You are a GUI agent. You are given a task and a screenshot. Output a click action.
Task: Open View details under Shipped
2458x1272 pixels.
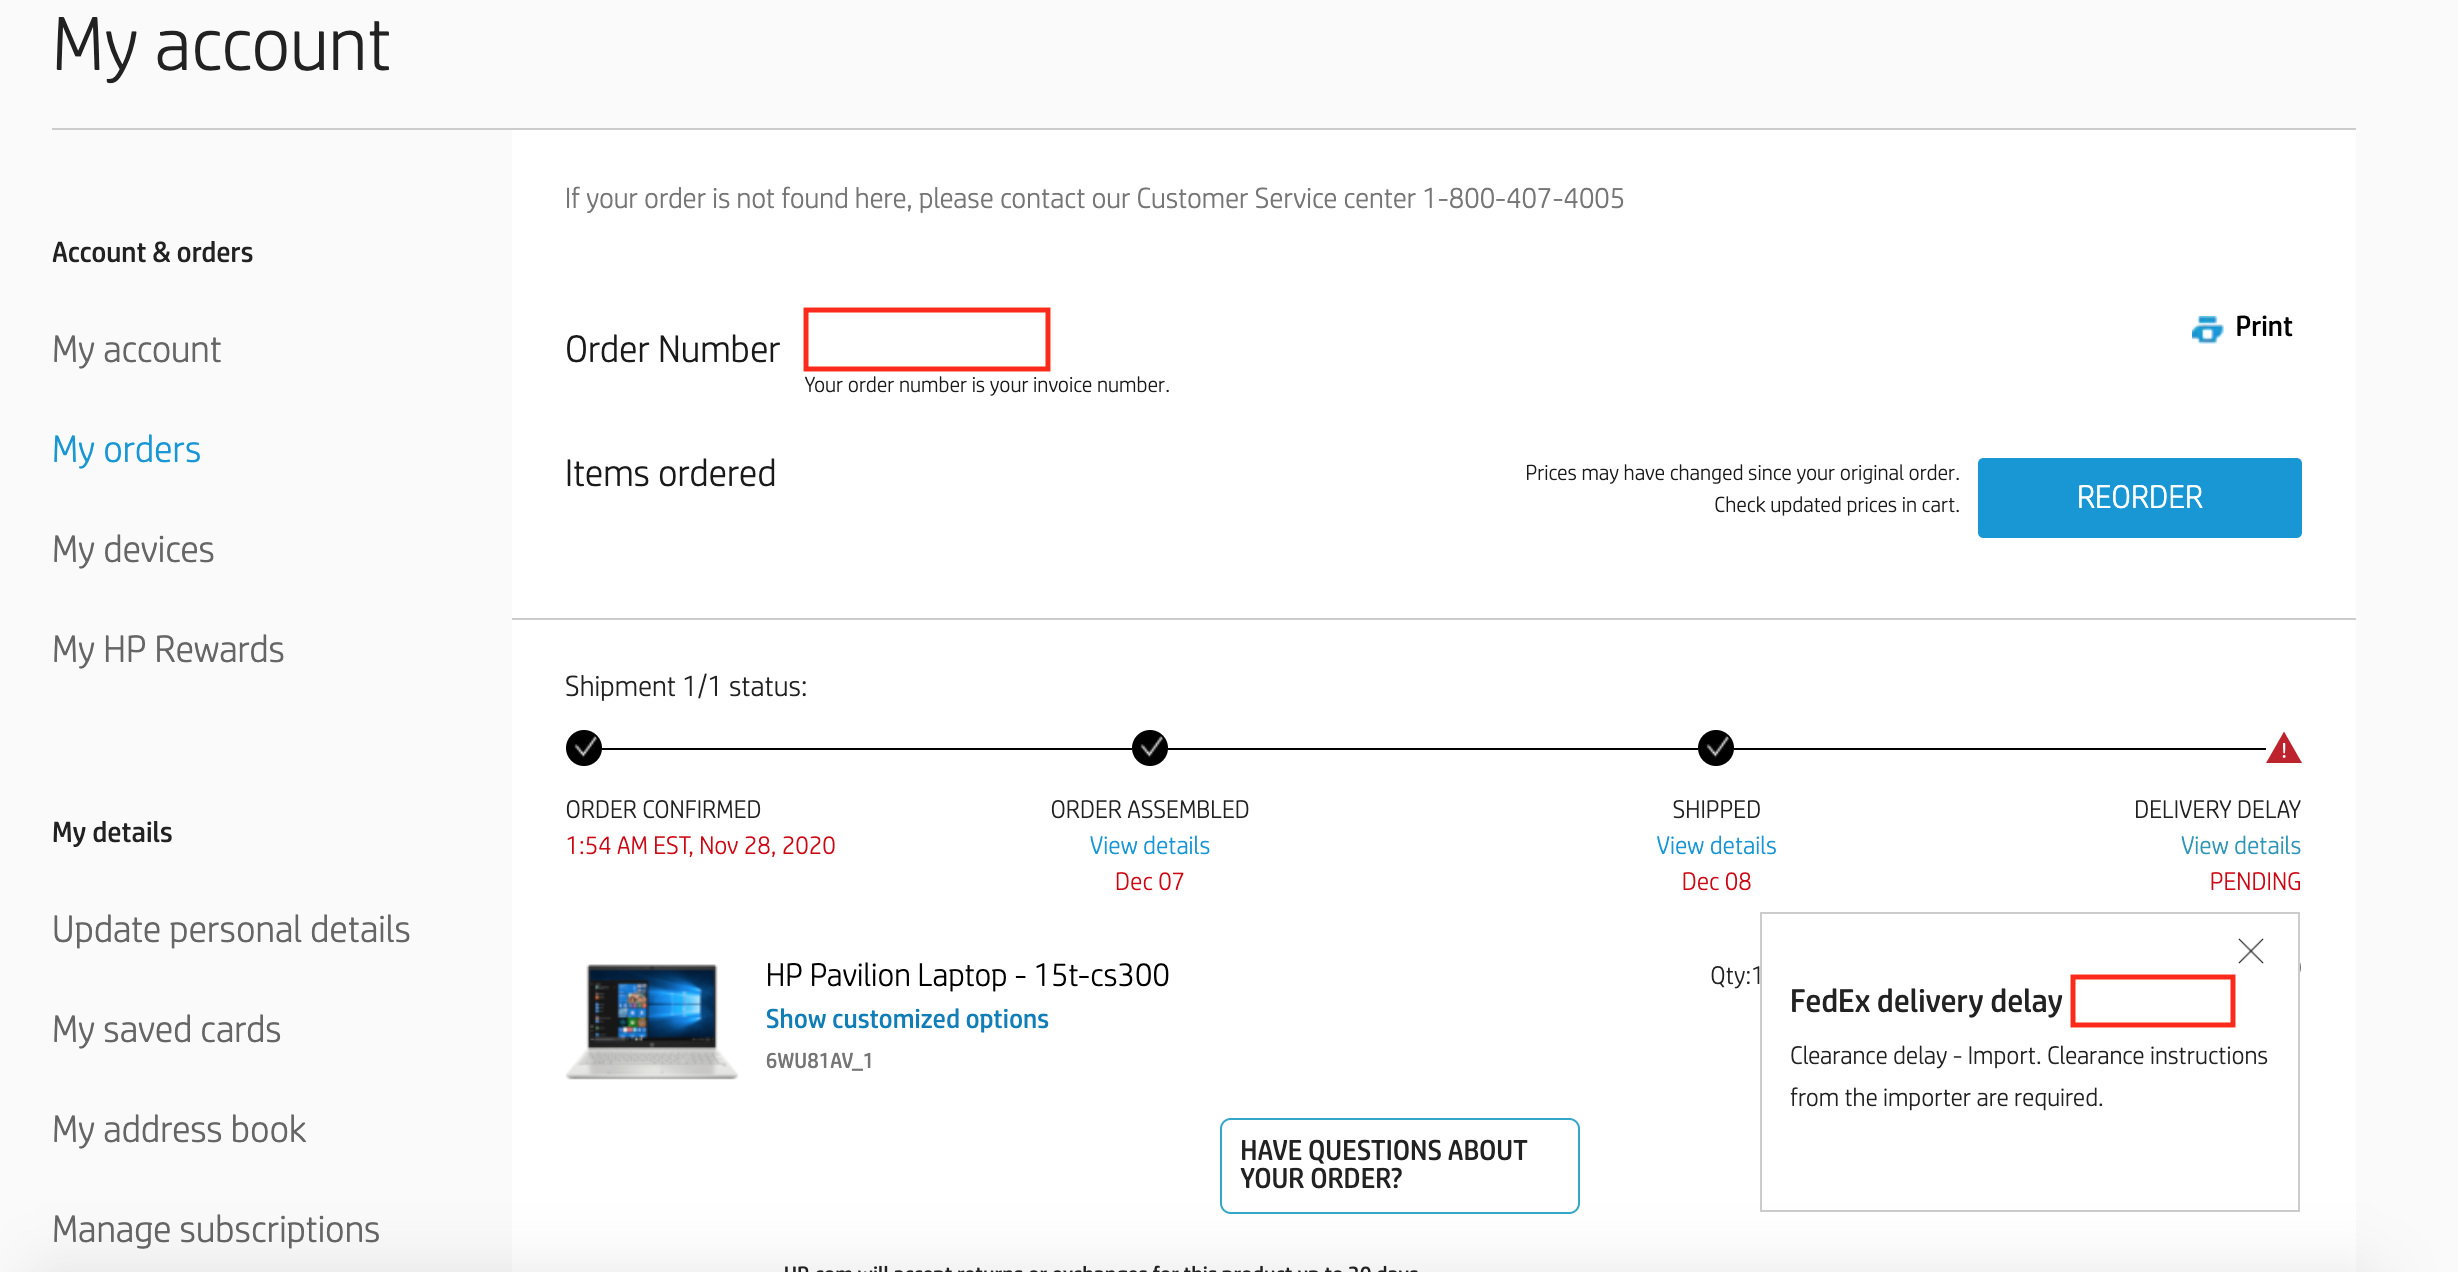pos(1715,846)
